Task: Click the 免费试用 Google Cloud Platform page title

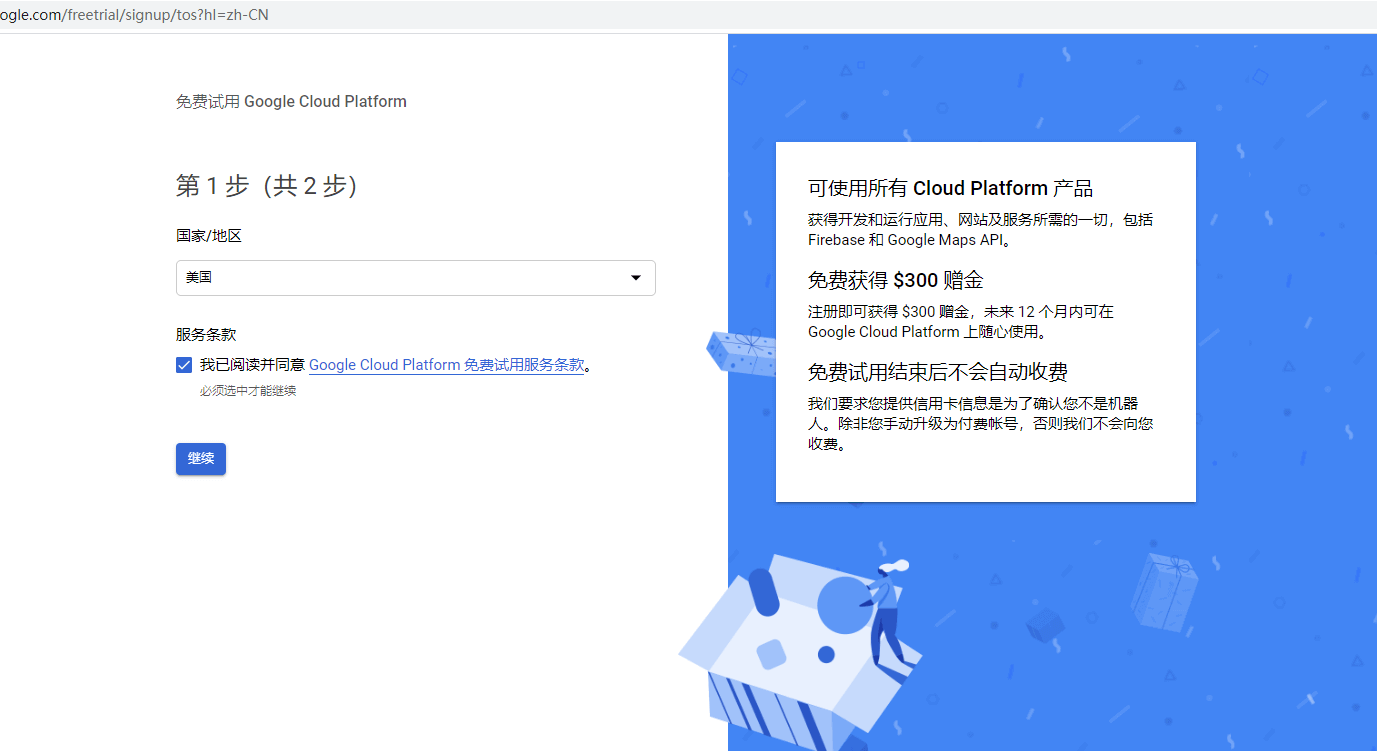Action: point(291,101)
